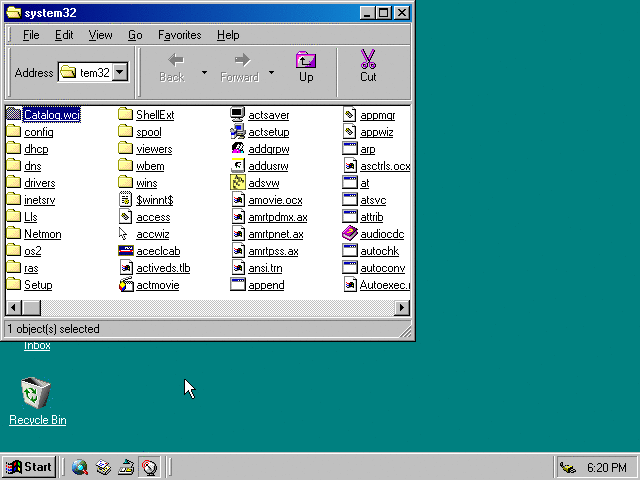
Task: Click the Inbox desktop link
Action: [x=37, y=345]
